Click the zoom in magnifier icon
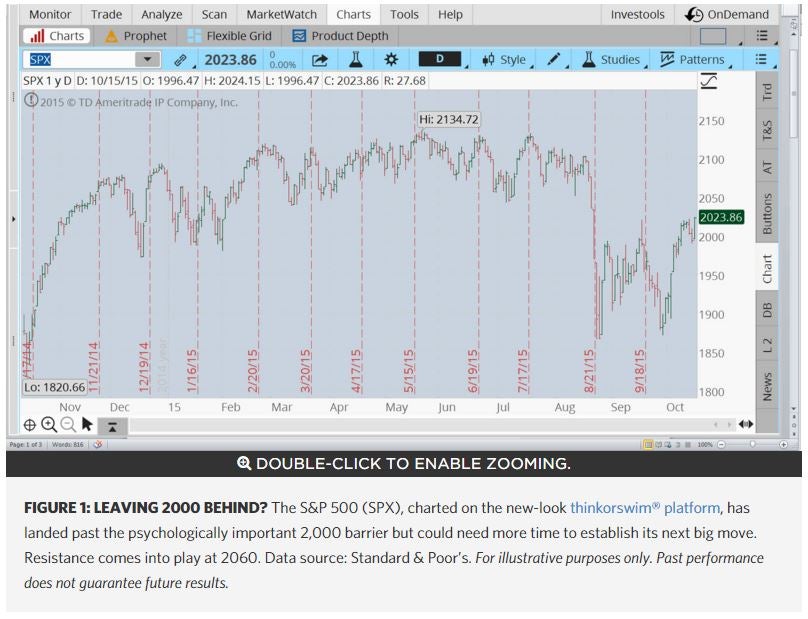Viewport: 808px width, 619px height. (49, 425)
